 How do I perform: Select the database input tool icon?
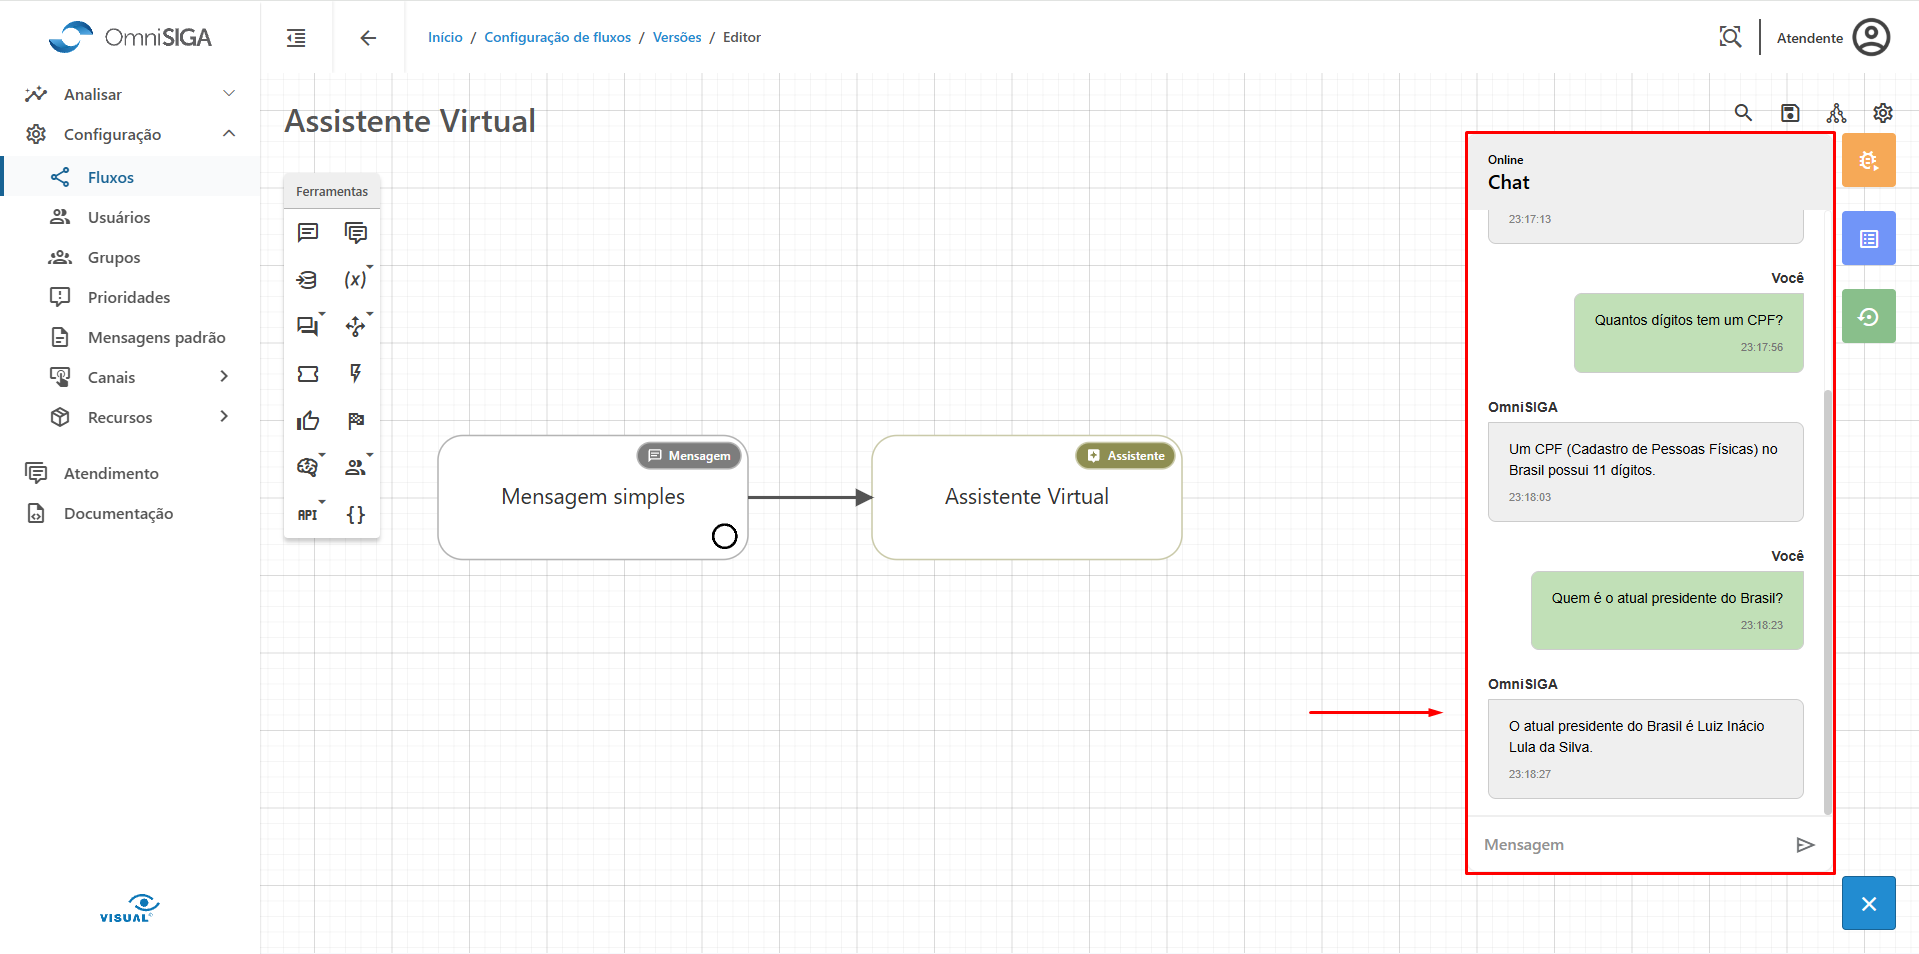click(x=308, y=280)
